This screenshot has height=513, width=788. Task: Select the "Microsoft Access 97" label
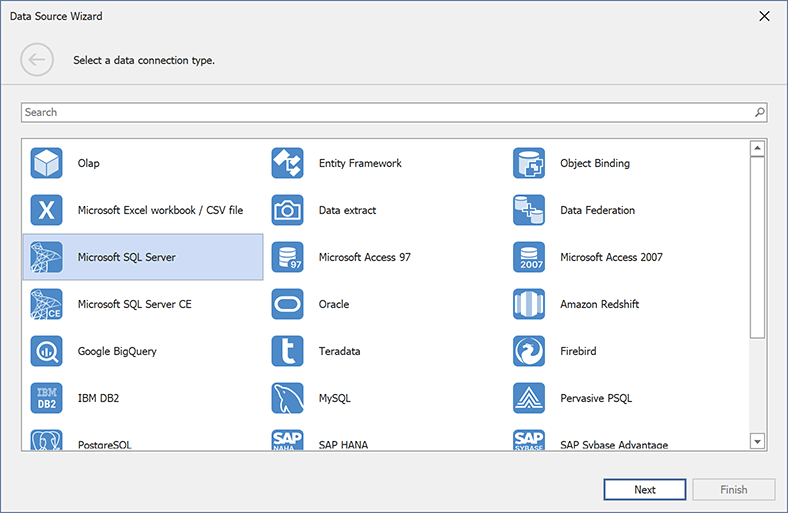click(364, 257)
